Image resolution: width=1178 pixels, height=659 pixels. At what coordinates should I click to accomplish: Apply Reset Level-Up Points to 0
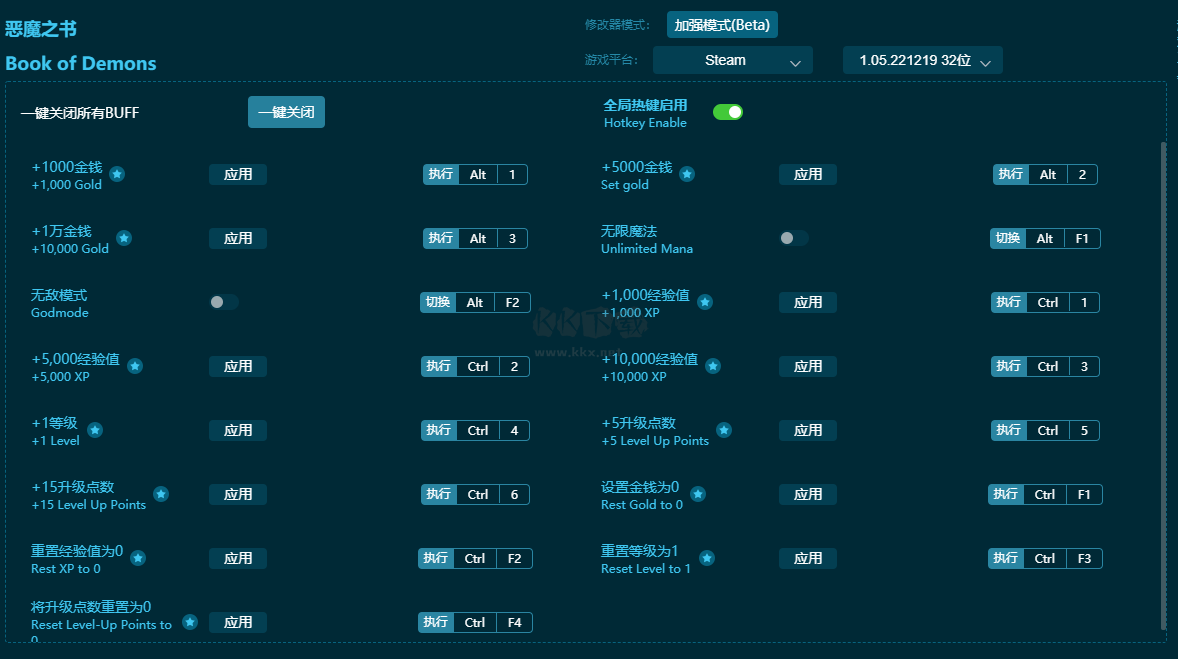[x=238, y=621]
